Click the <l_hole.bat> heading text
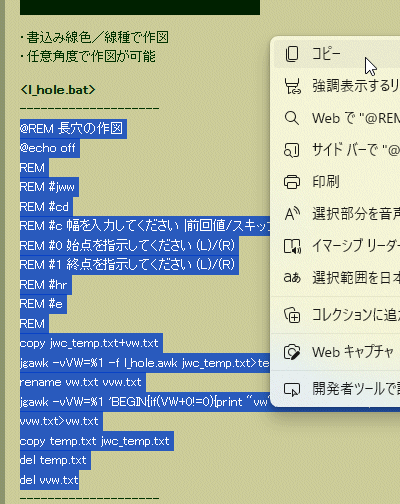The width and height of the screenshot is (400, 504). (58, 90)
